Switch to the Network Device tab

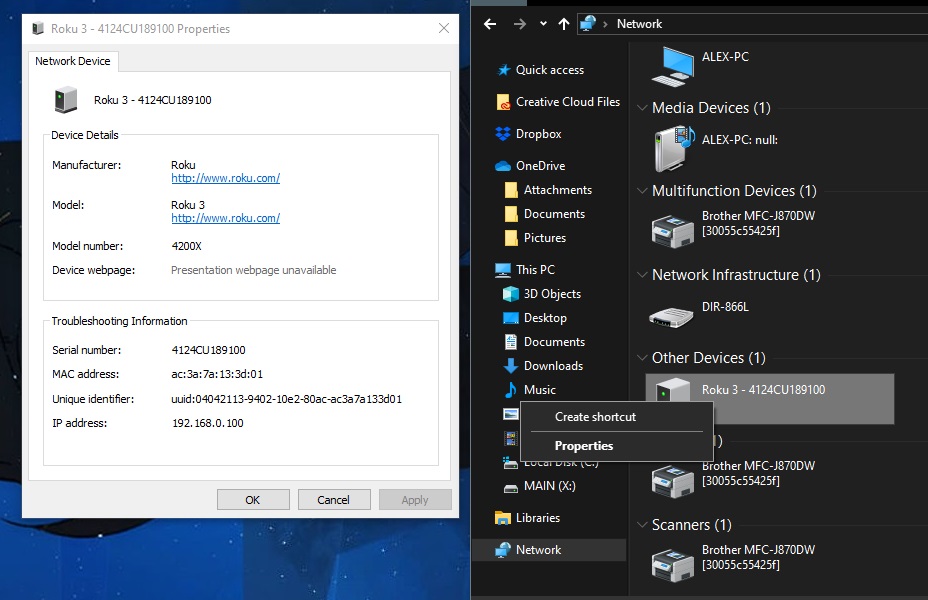coord(73,62)
